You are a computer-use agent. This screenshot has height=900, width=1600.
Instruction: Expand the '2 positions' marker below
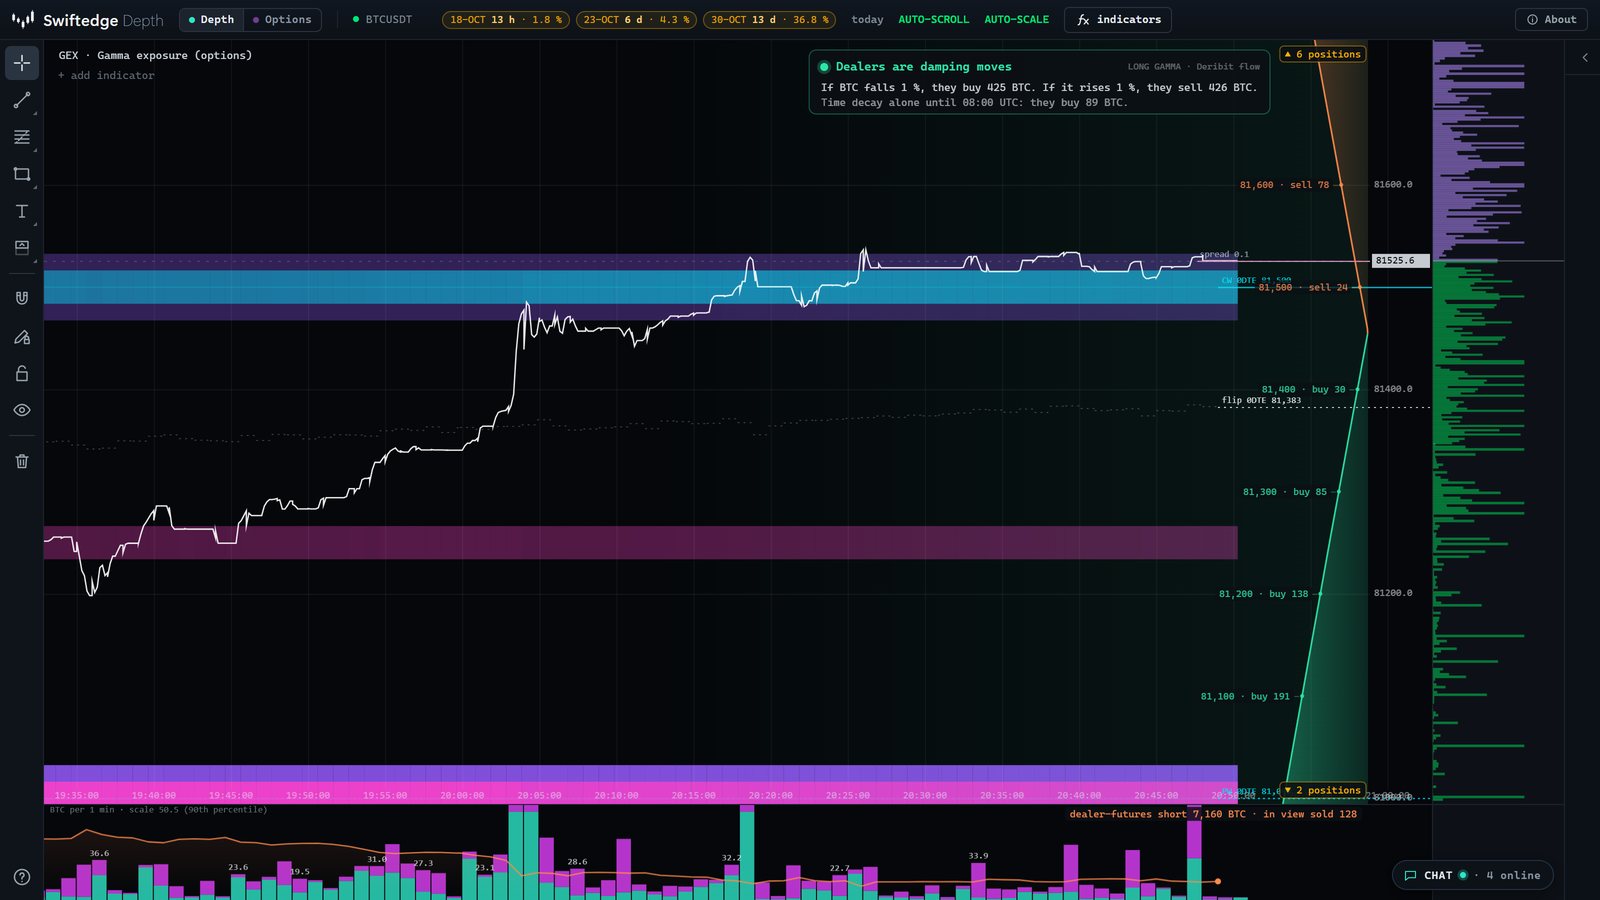1323,790
